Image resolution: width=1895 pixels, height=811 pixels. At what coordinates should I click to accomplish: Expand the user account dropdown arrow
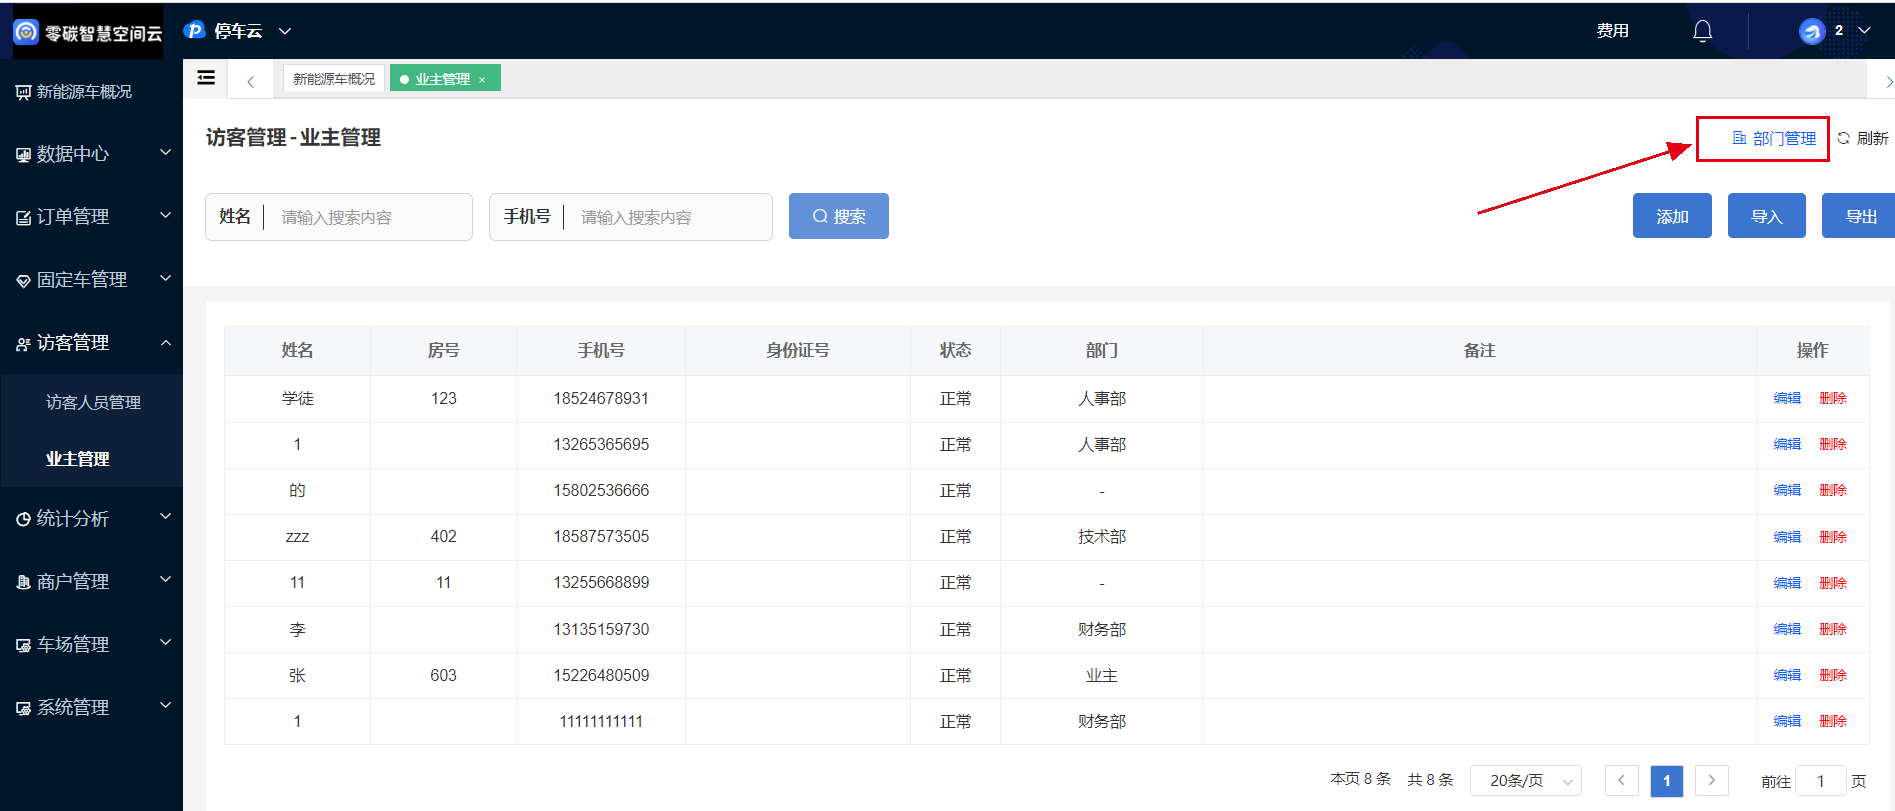pyautogui.click(x=1864, y=31)
